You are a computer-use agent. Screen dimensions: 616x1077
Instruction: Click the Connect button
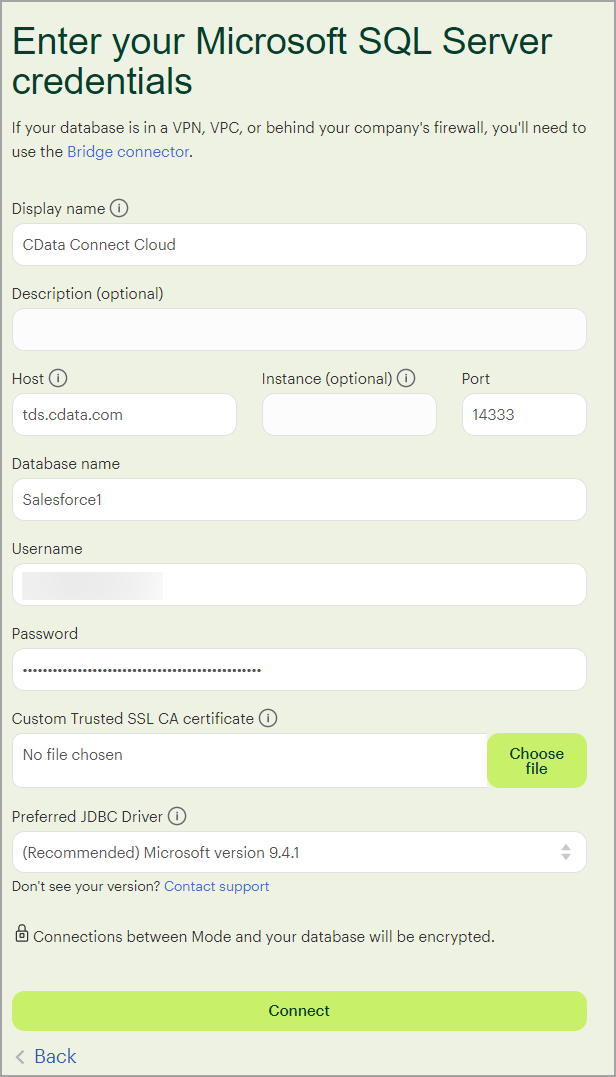[299, 1011]
